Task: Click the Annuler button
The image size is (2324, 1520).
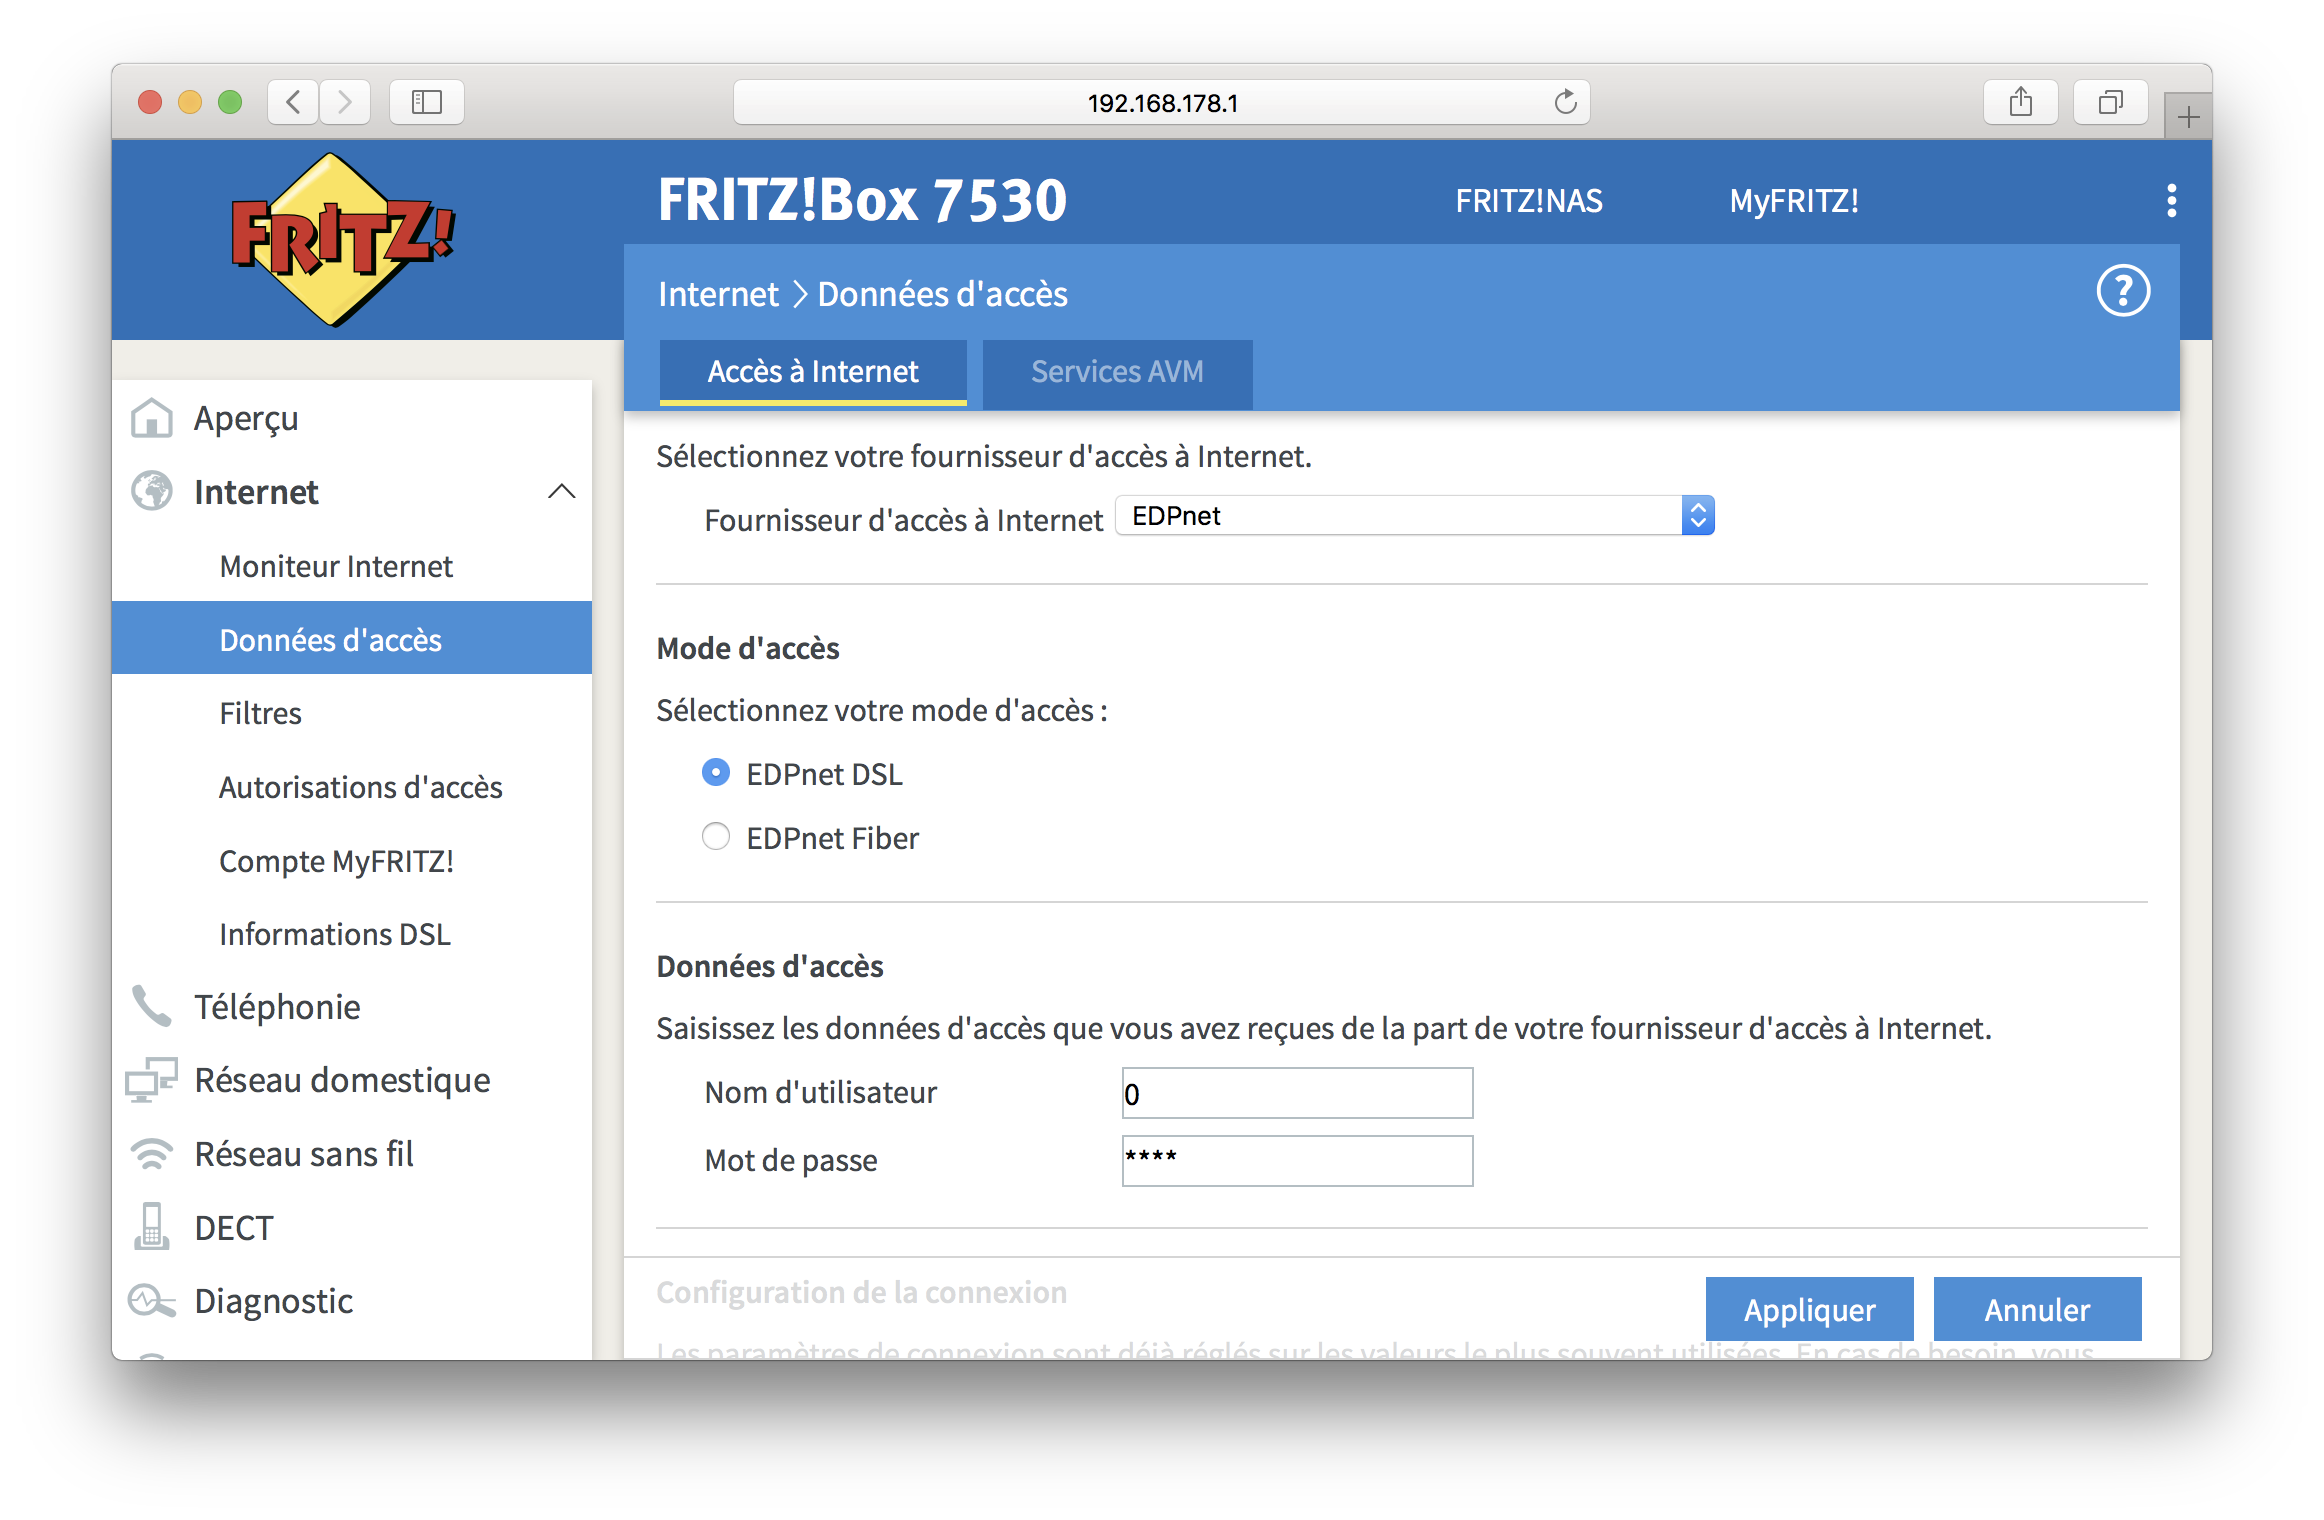Action: [2037, 1309]
